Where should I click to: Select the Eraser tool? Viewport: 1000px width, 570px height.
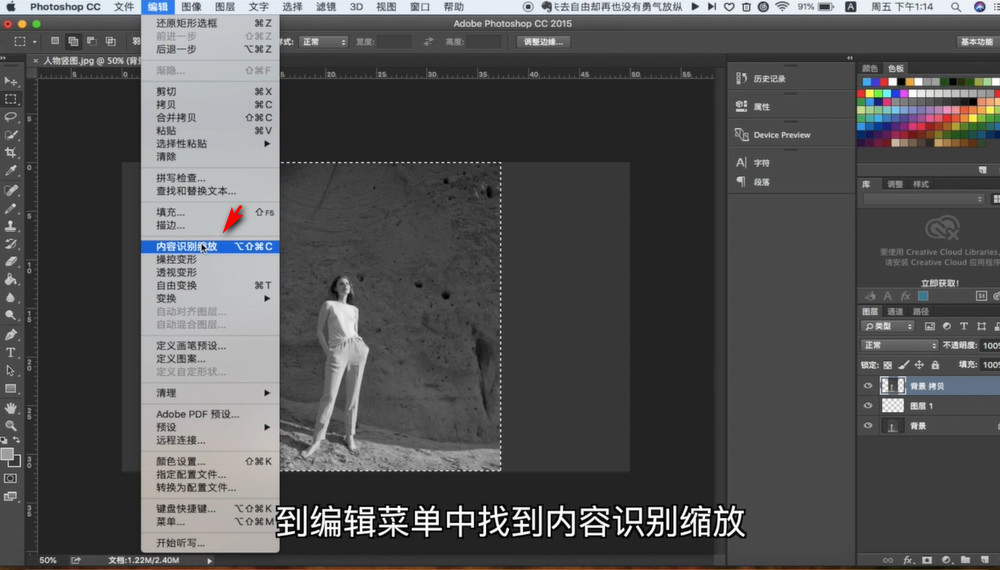coord(11,261)
